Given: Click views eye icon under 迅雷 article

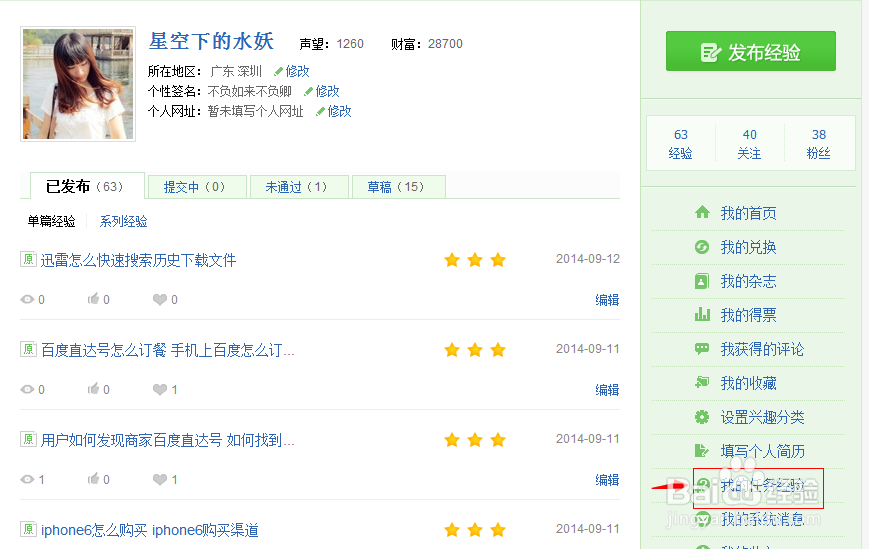Looking at the screenshot, I should pyautogui.click(x=27, y=300).
